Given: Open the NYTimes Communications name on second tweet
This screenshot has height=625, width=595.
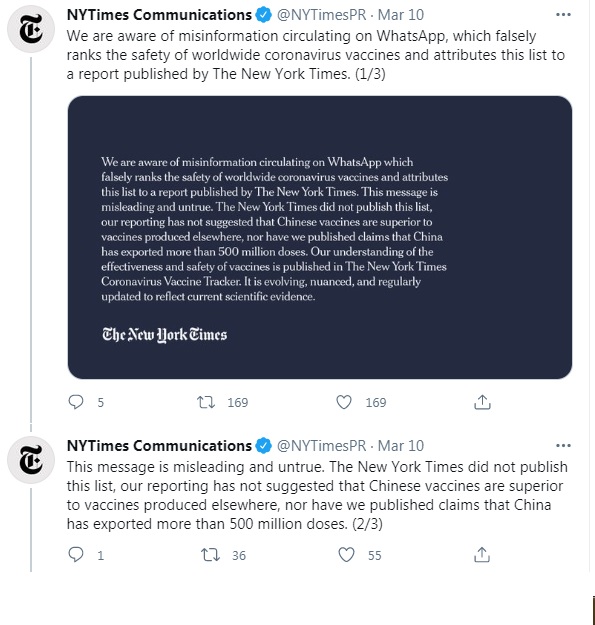Looking at the screenshot, I should pos(159,446).
